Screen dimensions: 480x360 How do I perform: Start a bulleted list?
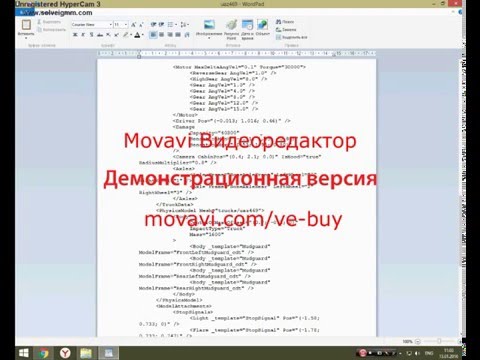tap(170, 25)
